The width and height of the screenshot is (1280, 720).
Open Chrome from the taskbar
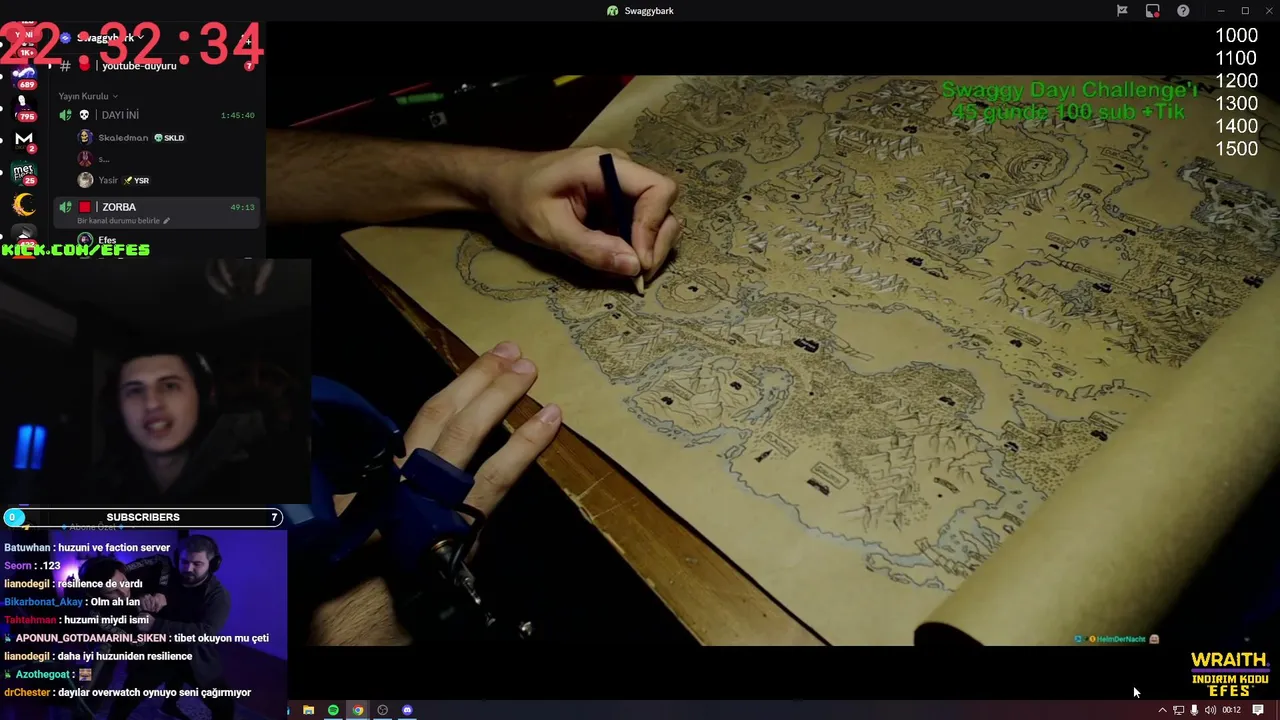358,710
